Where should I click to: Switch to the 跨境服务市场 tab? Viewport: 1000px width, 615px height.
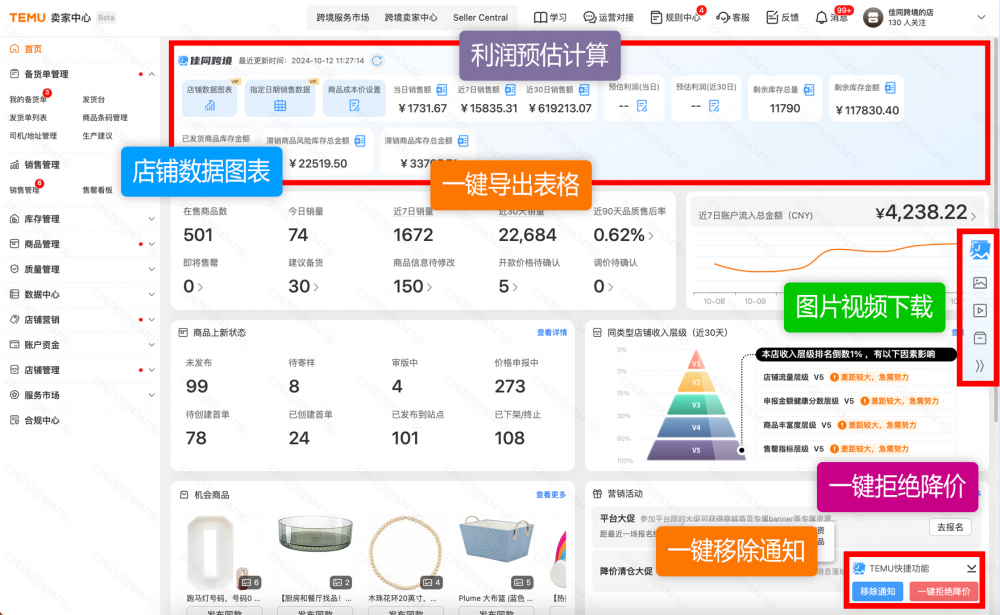[342, 17]
